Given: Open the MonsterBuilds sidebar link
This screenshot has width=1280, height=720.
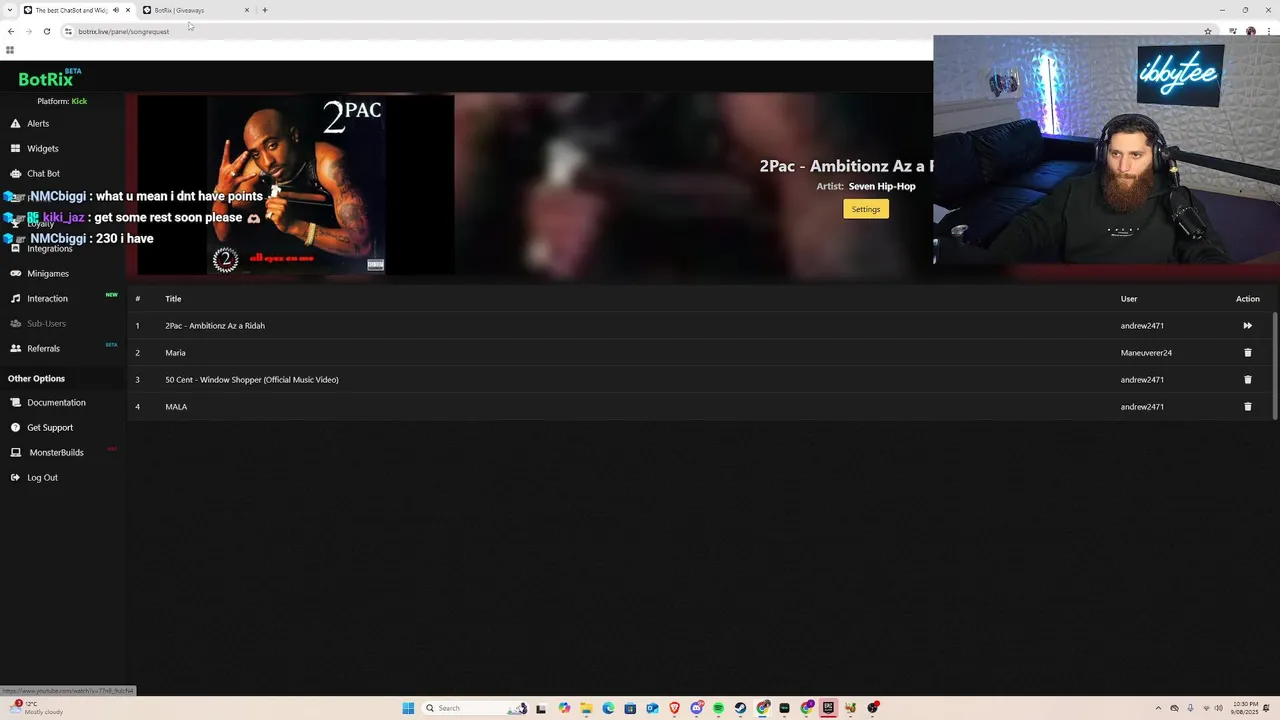Looking at the screenshot, I should coord(56,452).
